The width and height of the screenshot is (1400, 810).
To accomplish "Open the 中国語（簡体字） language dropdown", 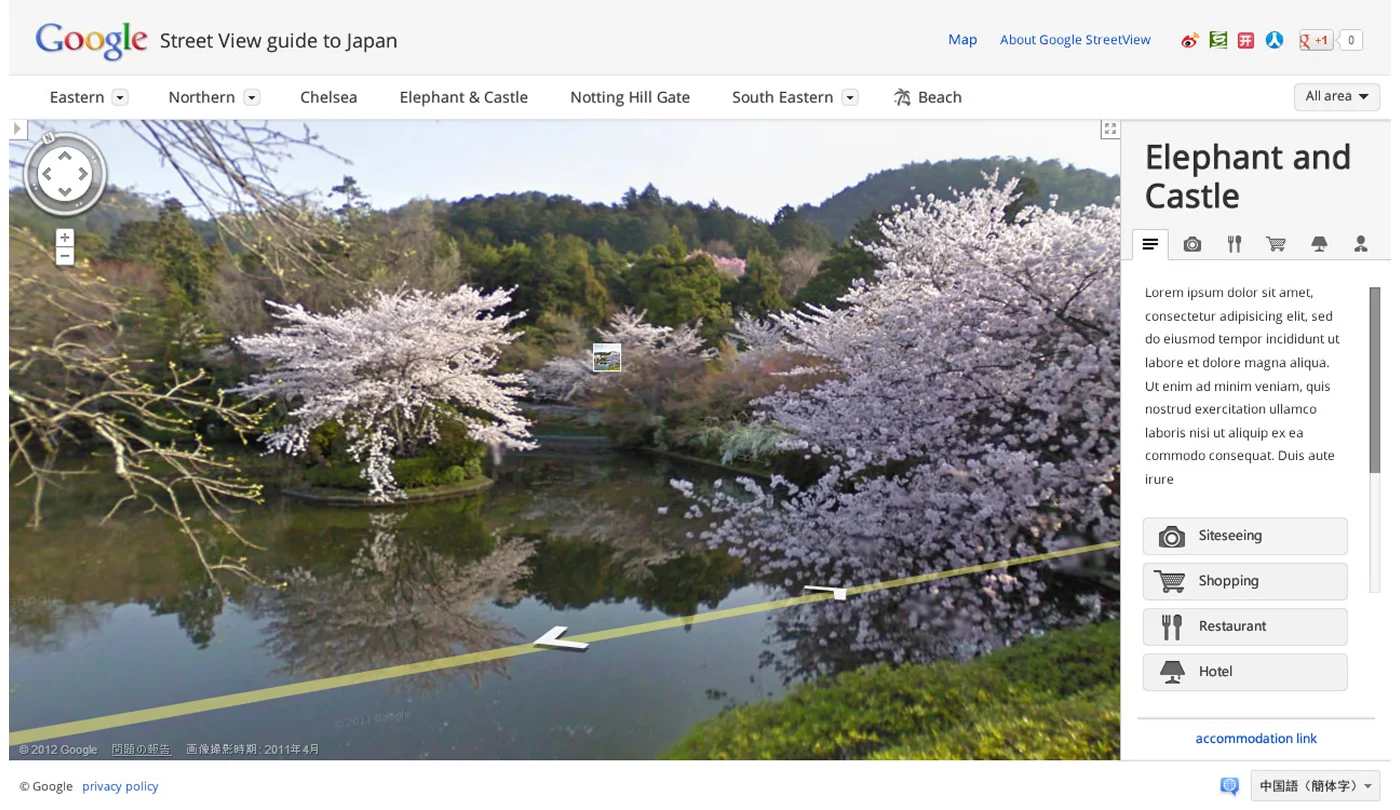I will point(1315,786).
